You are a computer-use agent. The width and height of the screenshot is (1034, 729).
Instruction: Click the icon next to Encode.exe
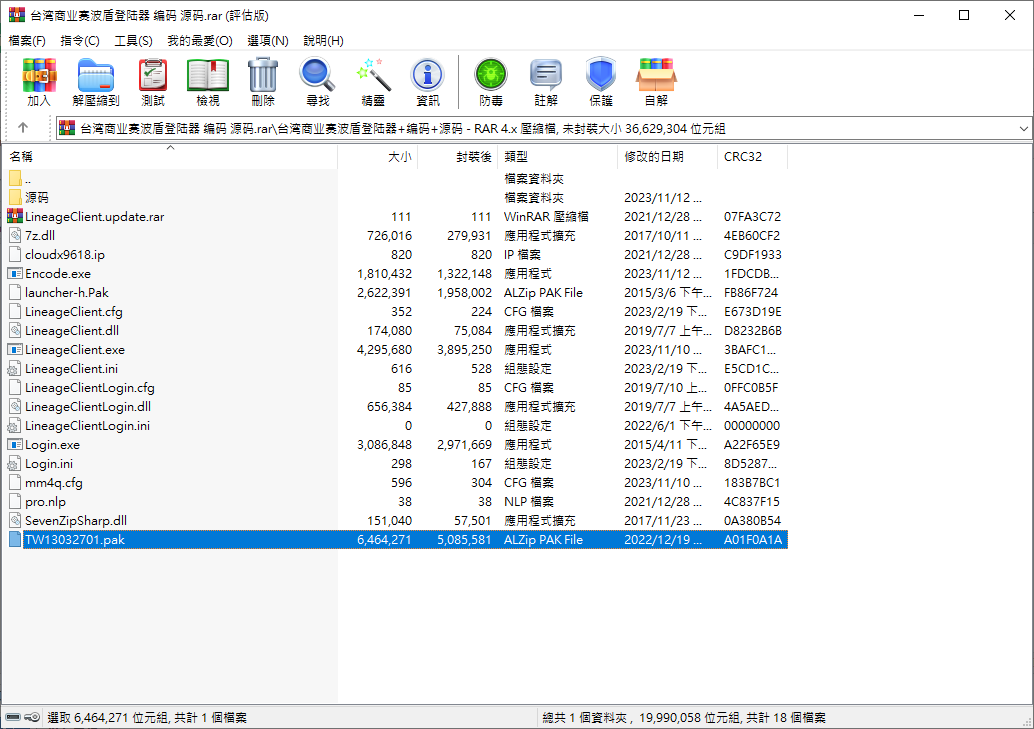pos(15,273)
